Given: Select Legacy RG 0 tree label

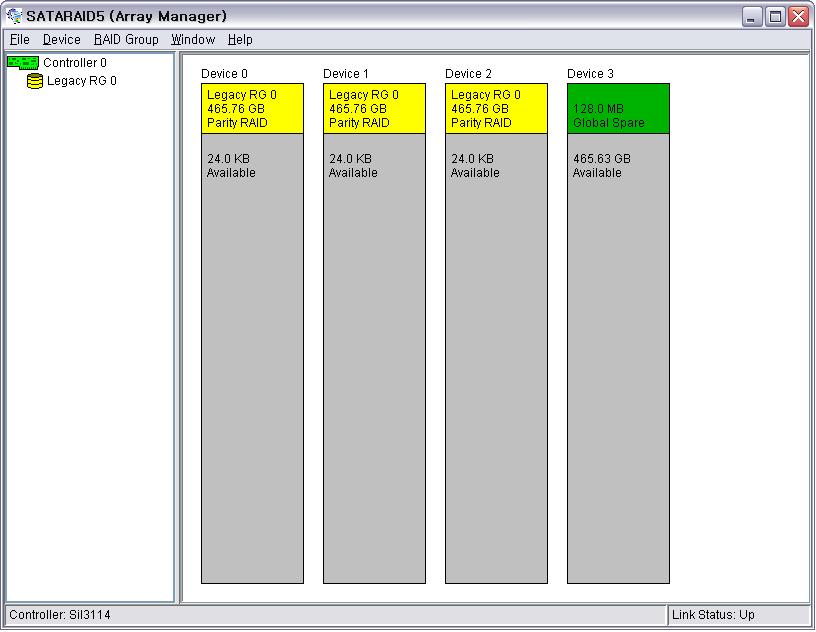Looking at the screenshot, I should click(x=82, y=81).
